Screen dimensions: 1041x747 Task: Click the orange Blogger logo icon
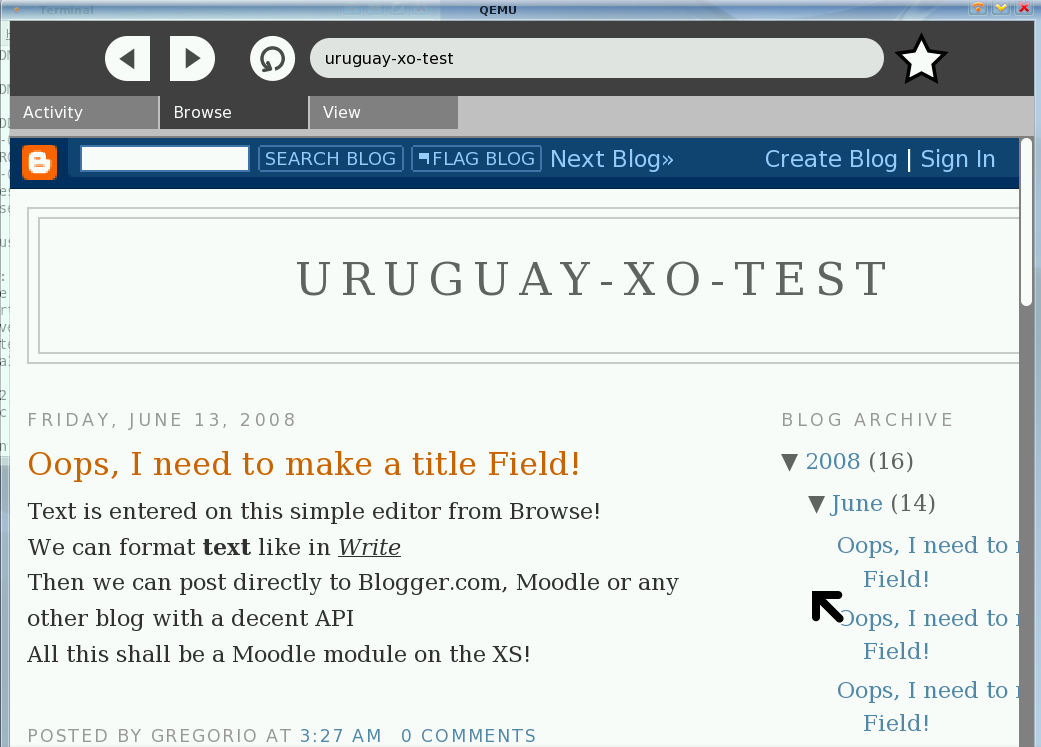pyautogui.click(x=40, y=161)
